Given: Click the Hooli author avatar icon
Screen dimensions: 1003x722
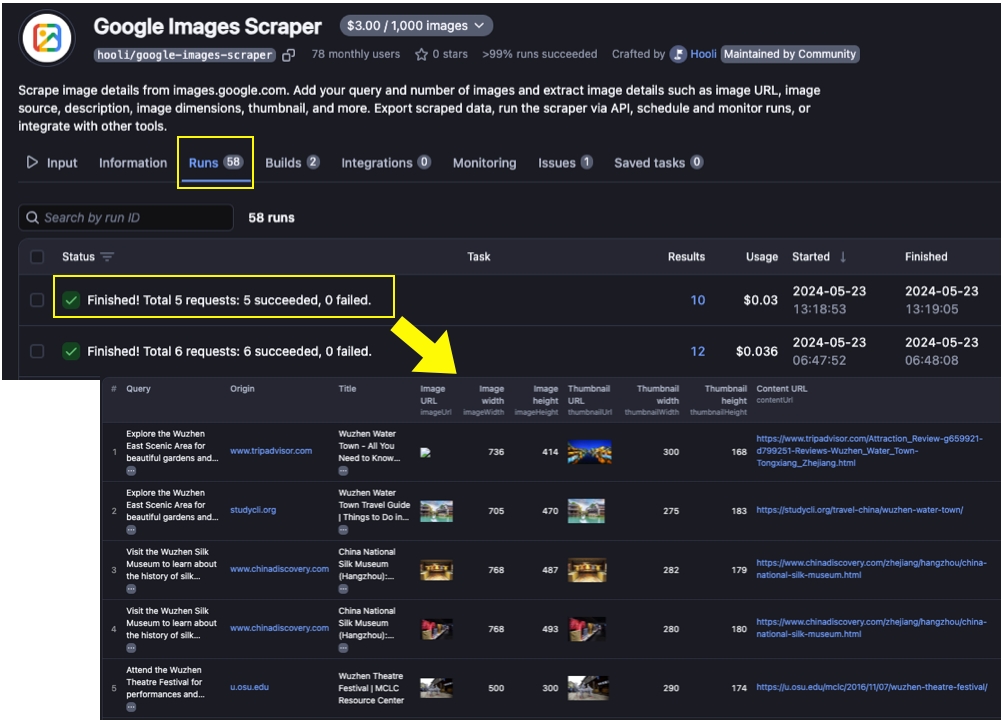Looking at the screenshot, I should click(678, 54).
